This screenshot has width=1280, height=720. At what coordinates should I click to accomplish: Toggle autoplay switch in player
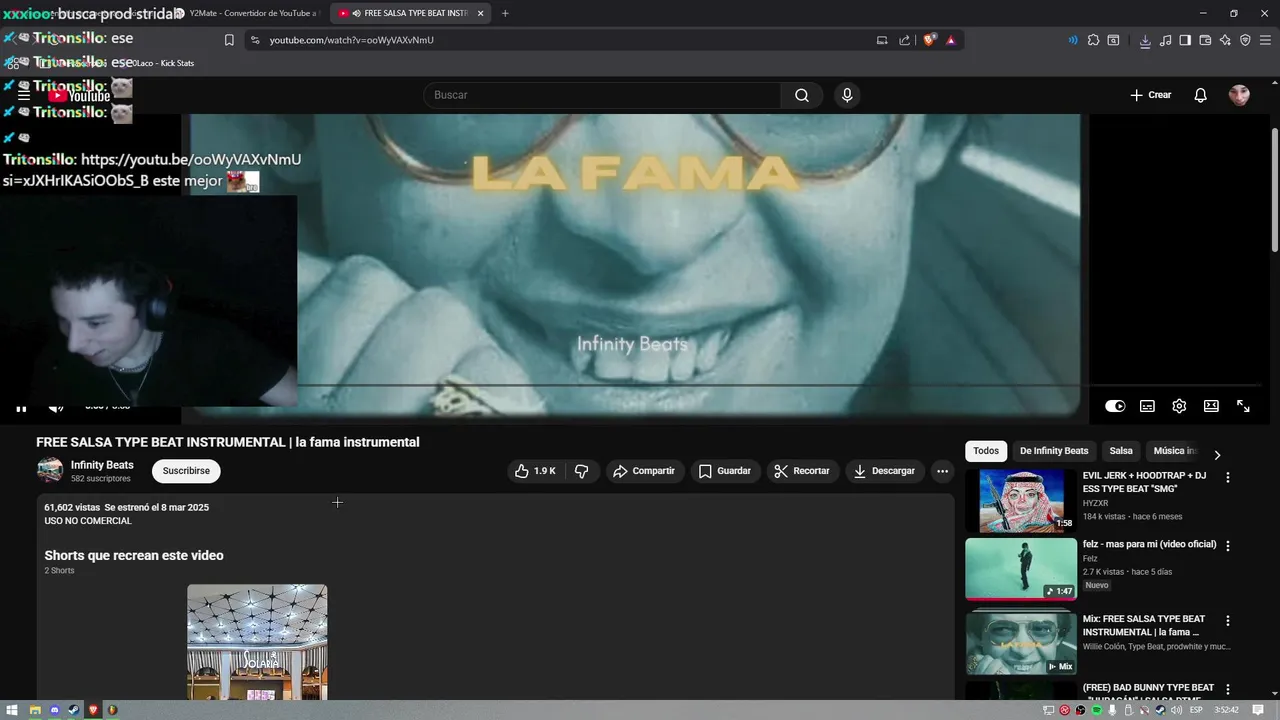[1115, 406]
